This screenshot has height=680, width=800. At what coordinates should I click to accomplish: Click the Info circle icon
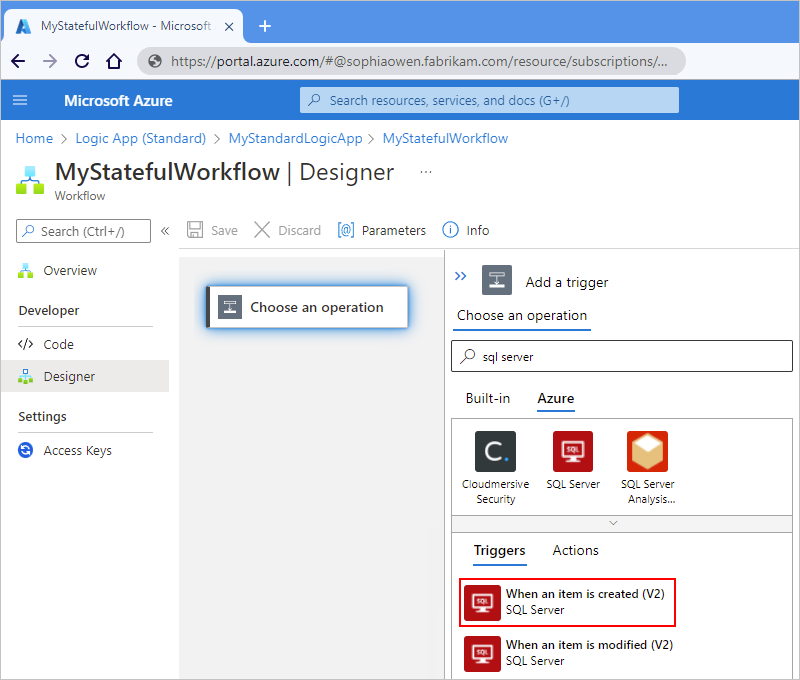click(x=450, y=230)
